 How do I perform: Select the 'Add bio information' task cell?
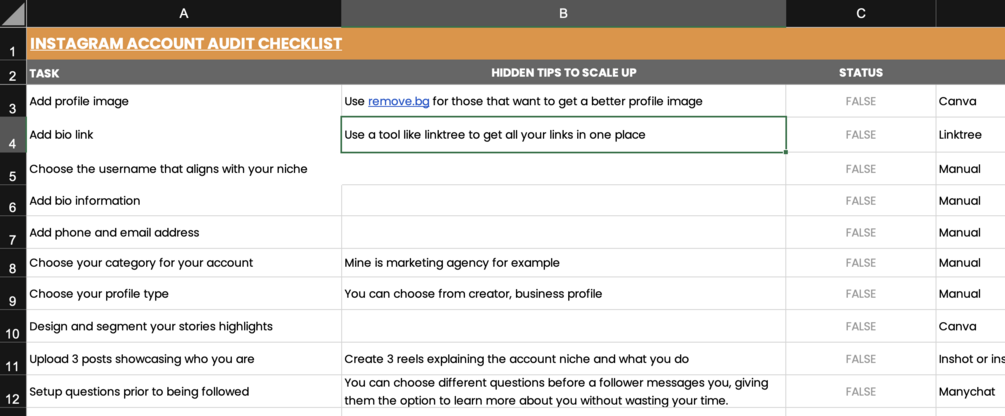point(183,201)
